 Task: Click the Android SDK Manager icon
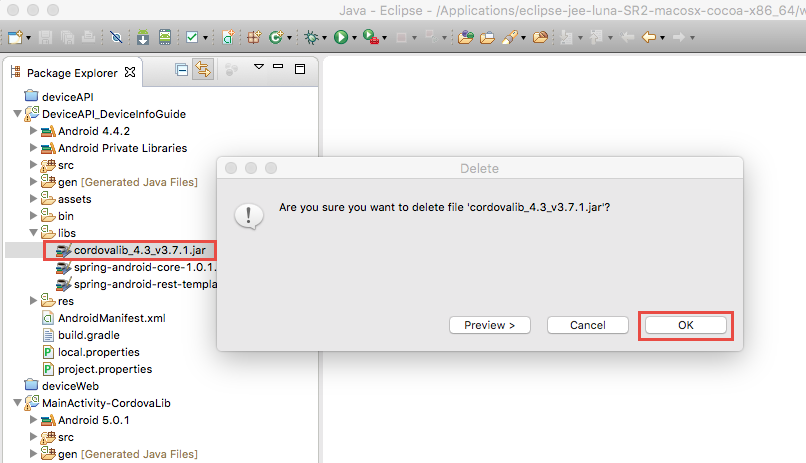click(x=143, y=38)
